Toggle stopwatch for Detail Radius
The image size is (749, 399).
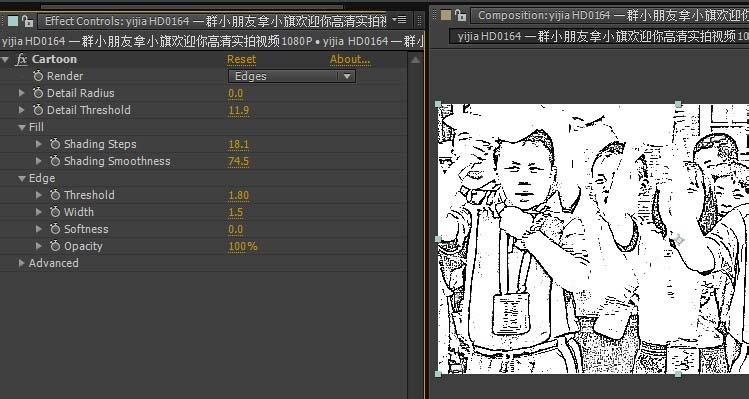click(38, 93)
